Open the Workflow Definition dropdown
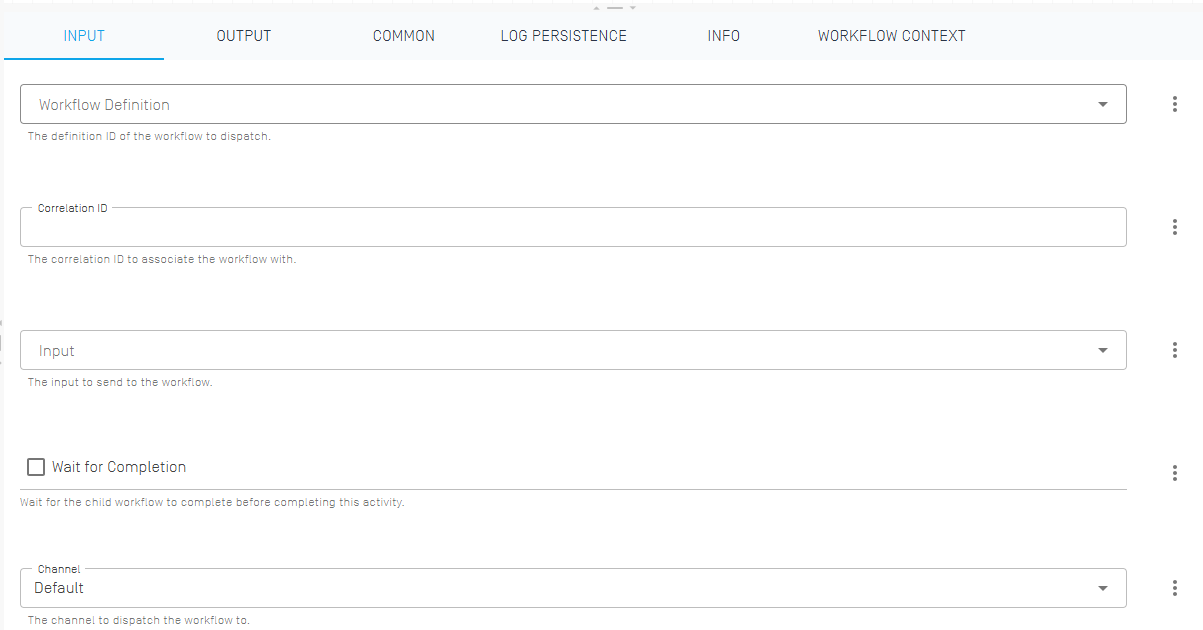 tap(1103, 103)
